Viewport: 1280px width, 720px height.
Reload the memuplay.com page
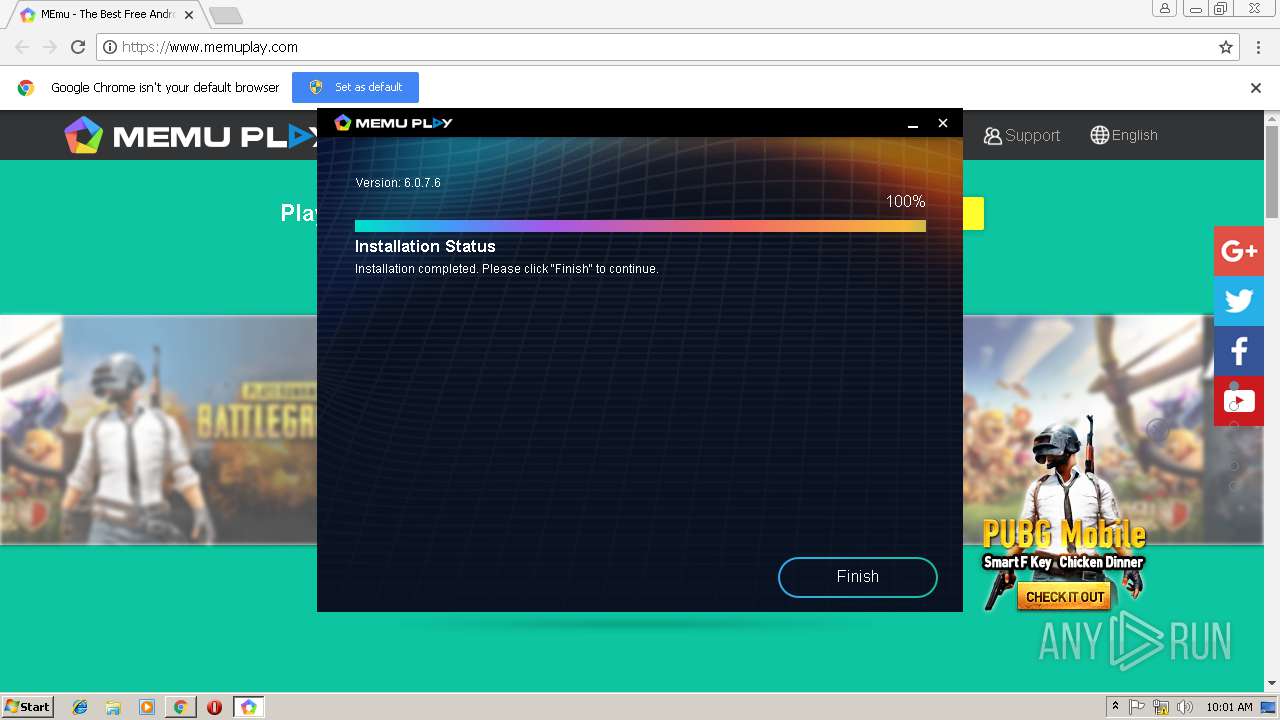(x=78, y=47)
